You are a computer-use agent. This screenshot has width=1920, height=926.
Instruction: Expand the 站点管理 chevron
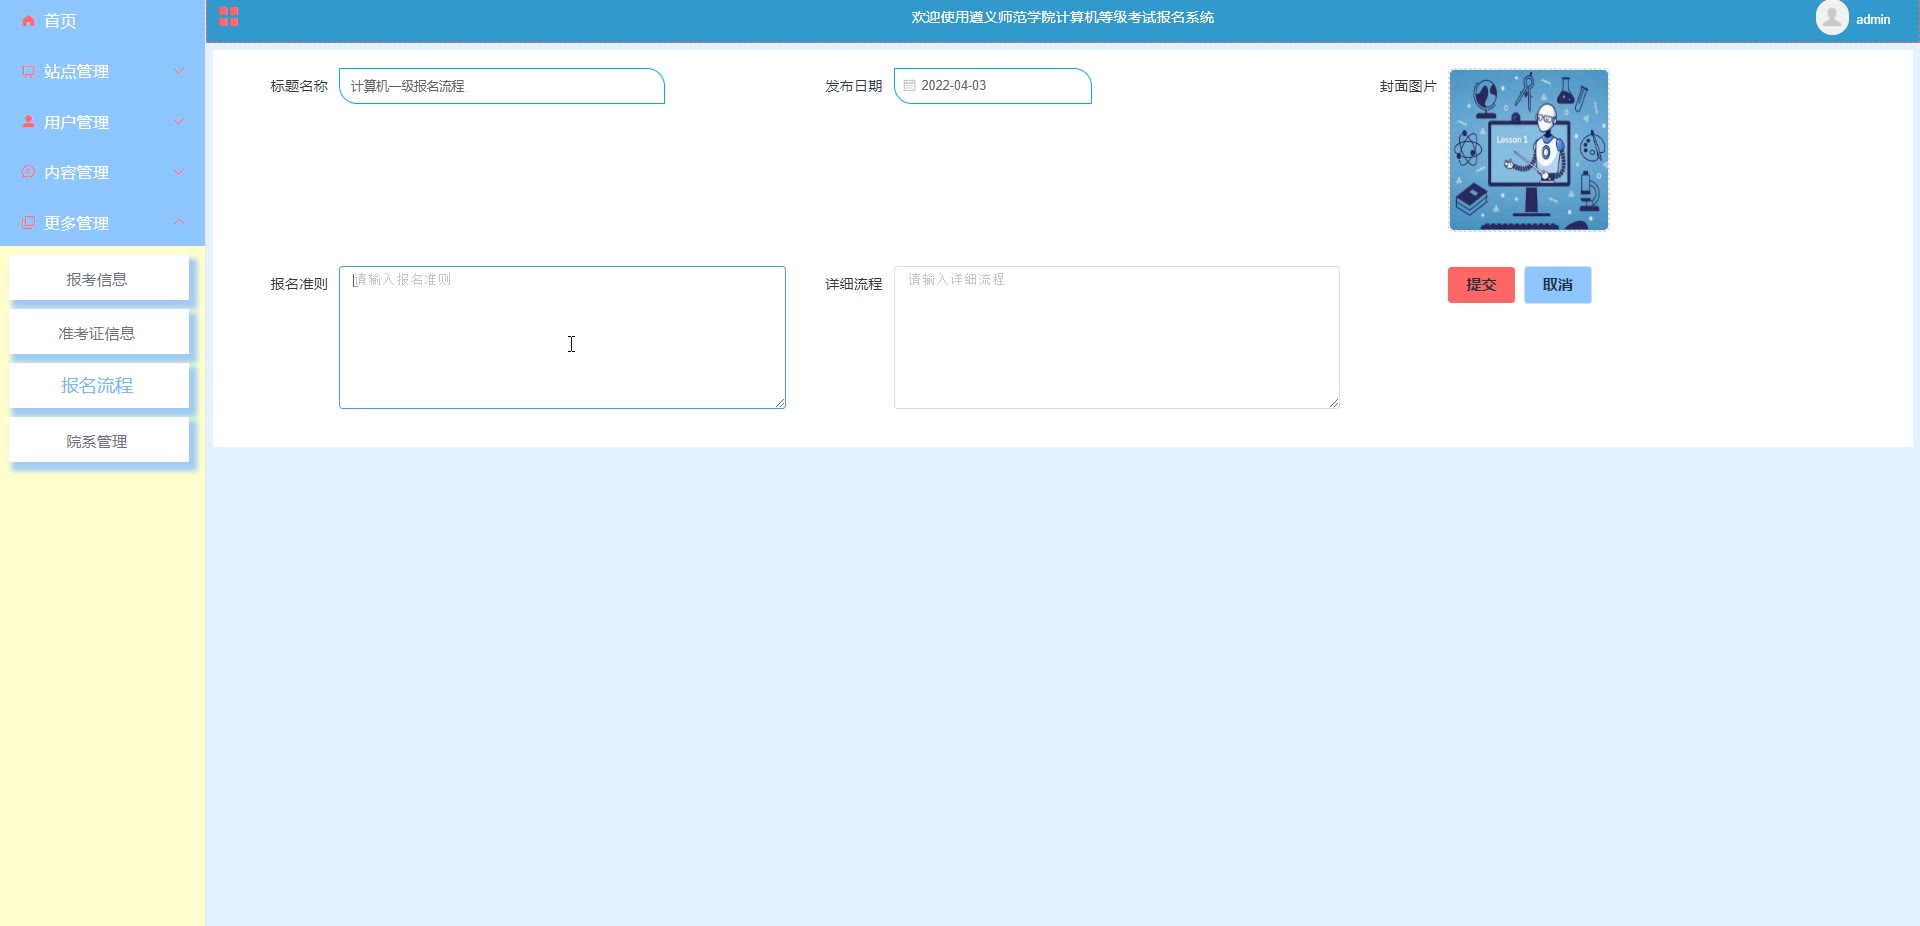[x=179, y=71]
